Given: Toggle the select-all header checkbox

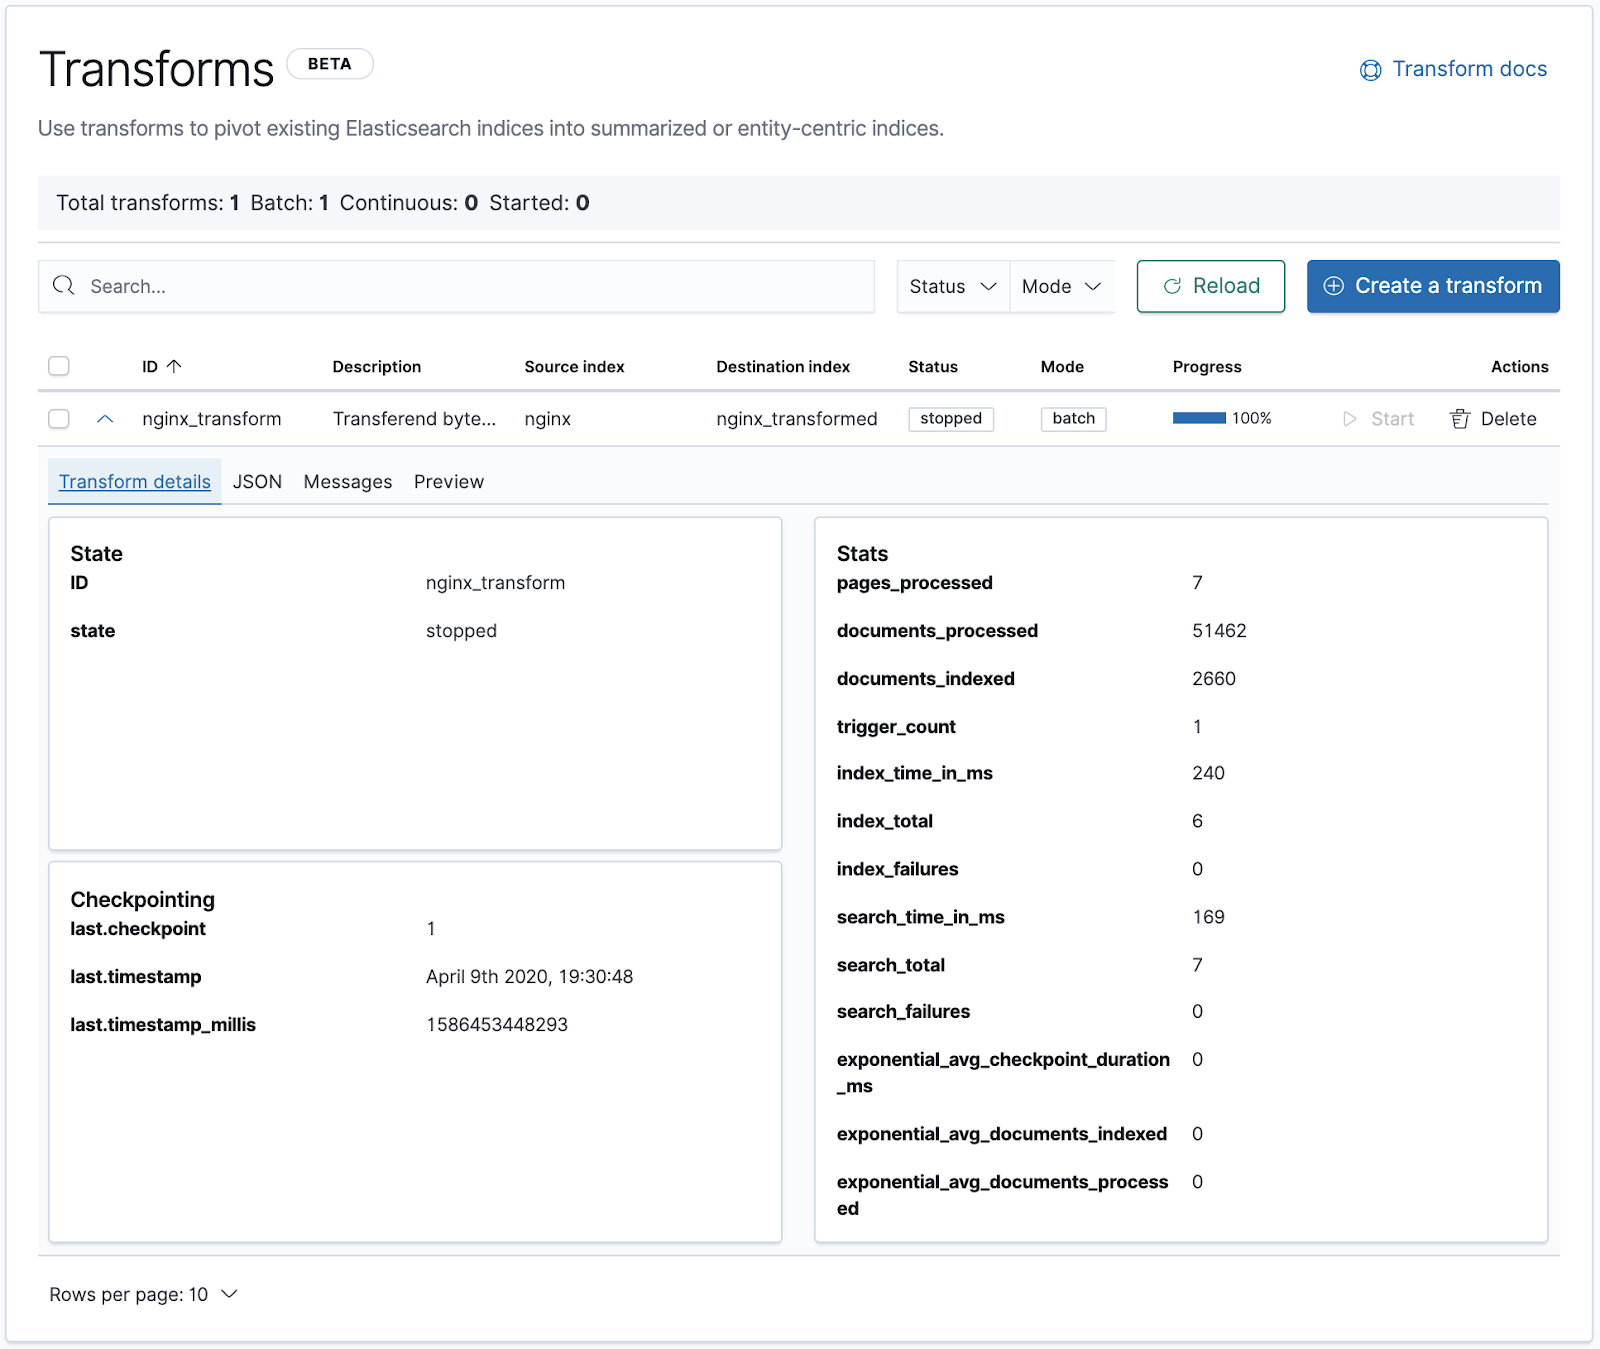Looking at the screenshot, I should (59, 366).
